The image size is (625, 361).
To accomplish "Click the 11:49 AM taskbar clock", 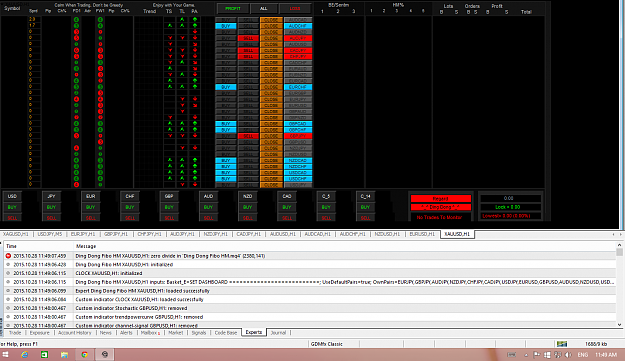I will tap(606, 355).
